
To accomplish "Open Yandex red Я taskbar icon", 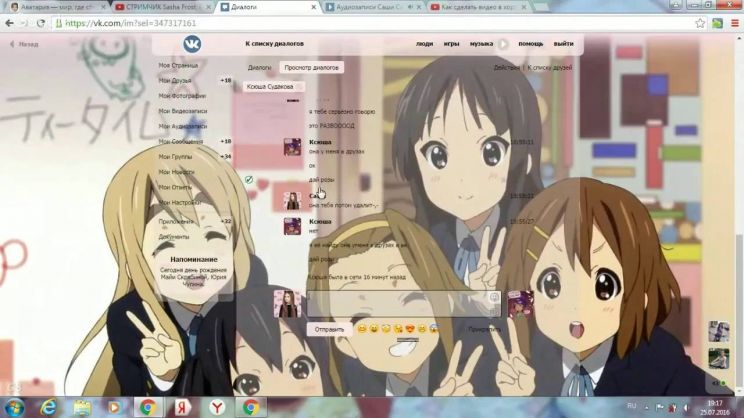I will (182, 408).
